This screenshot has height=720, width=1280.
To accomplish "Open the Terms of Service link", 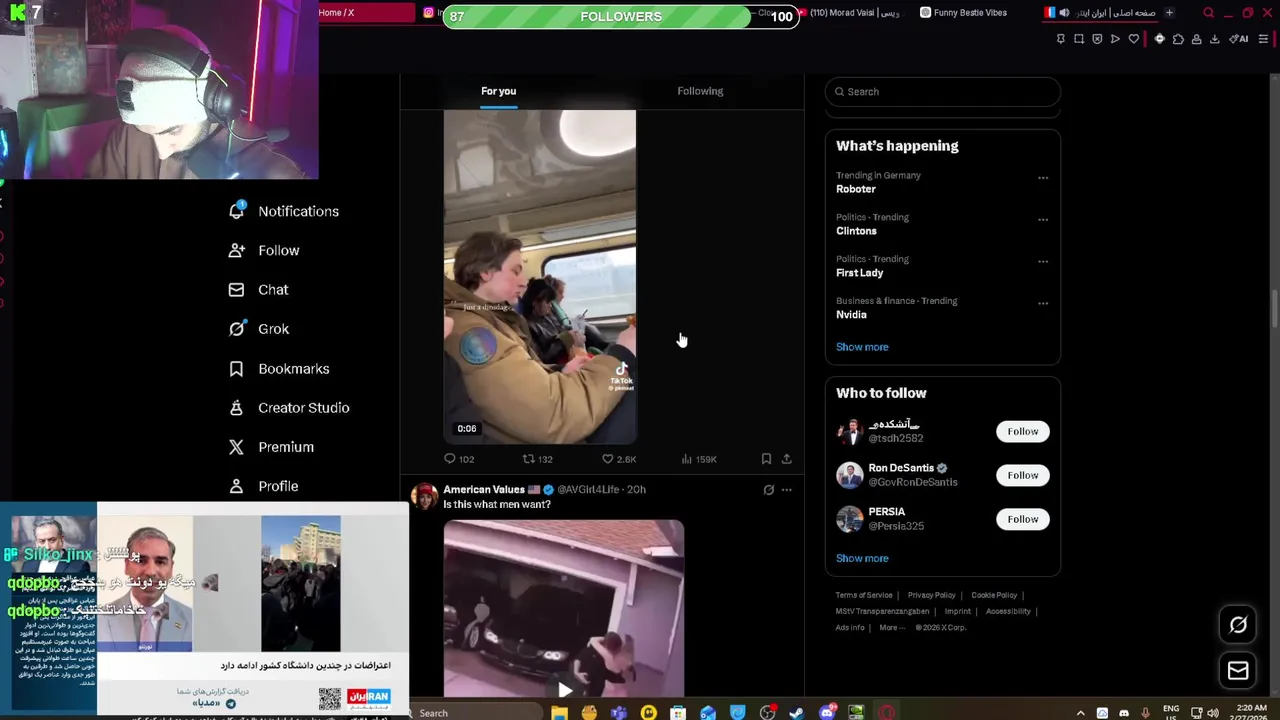I will [x=864, y=596].
